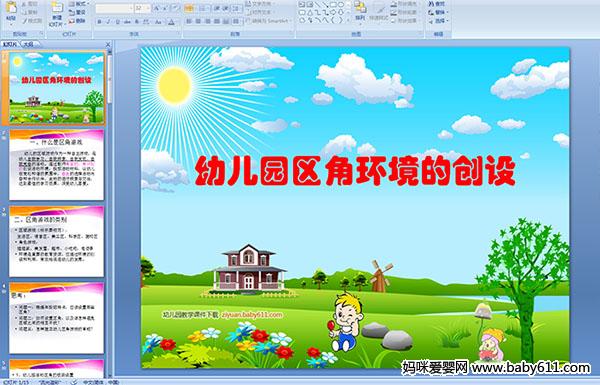The width and height of the screenshot is (600, 385).
Task: Switch to the Outline tab in slide pane
Action: point(28,44)
